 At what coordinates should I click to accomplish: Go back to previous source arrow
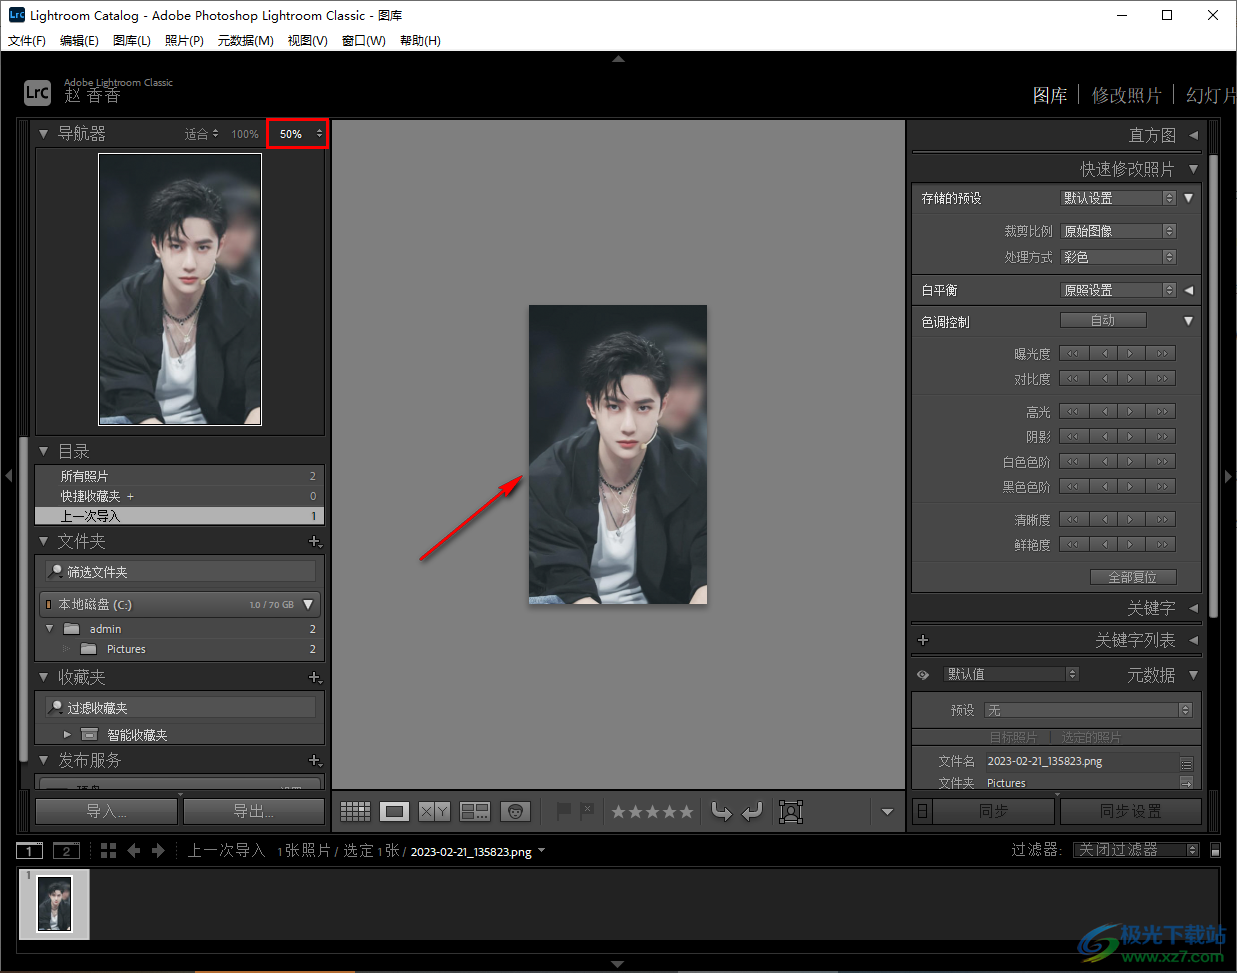pos(134,850)
